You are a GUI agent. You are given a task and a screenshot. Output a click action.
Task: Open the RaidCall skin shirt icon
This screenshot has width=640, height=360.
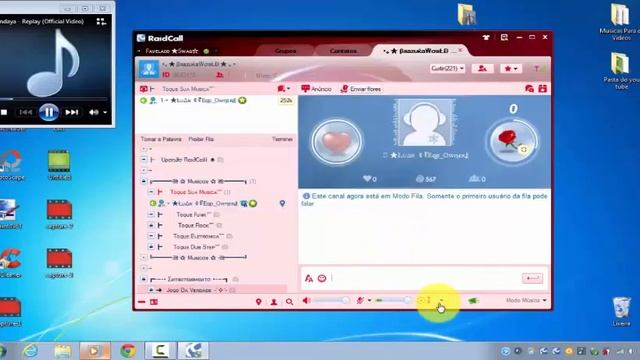(486, 38)
